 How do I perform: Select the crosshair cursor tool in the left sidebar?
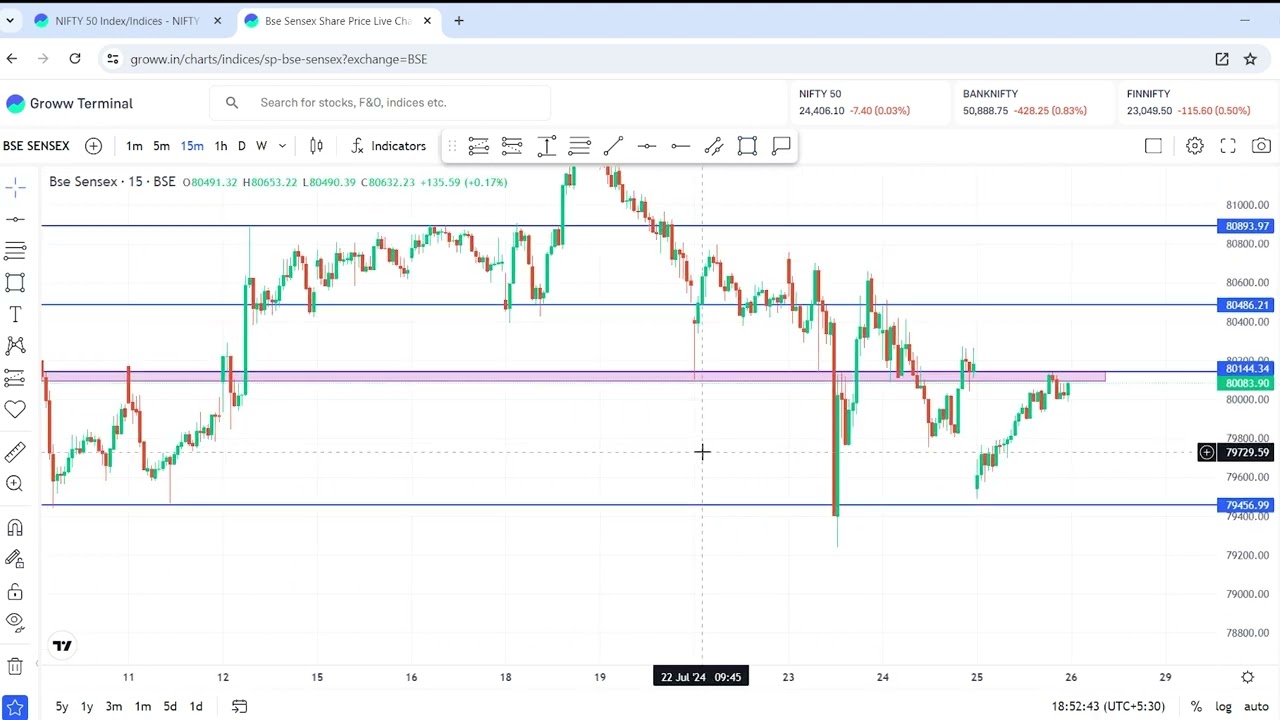(x=15, y=187)
